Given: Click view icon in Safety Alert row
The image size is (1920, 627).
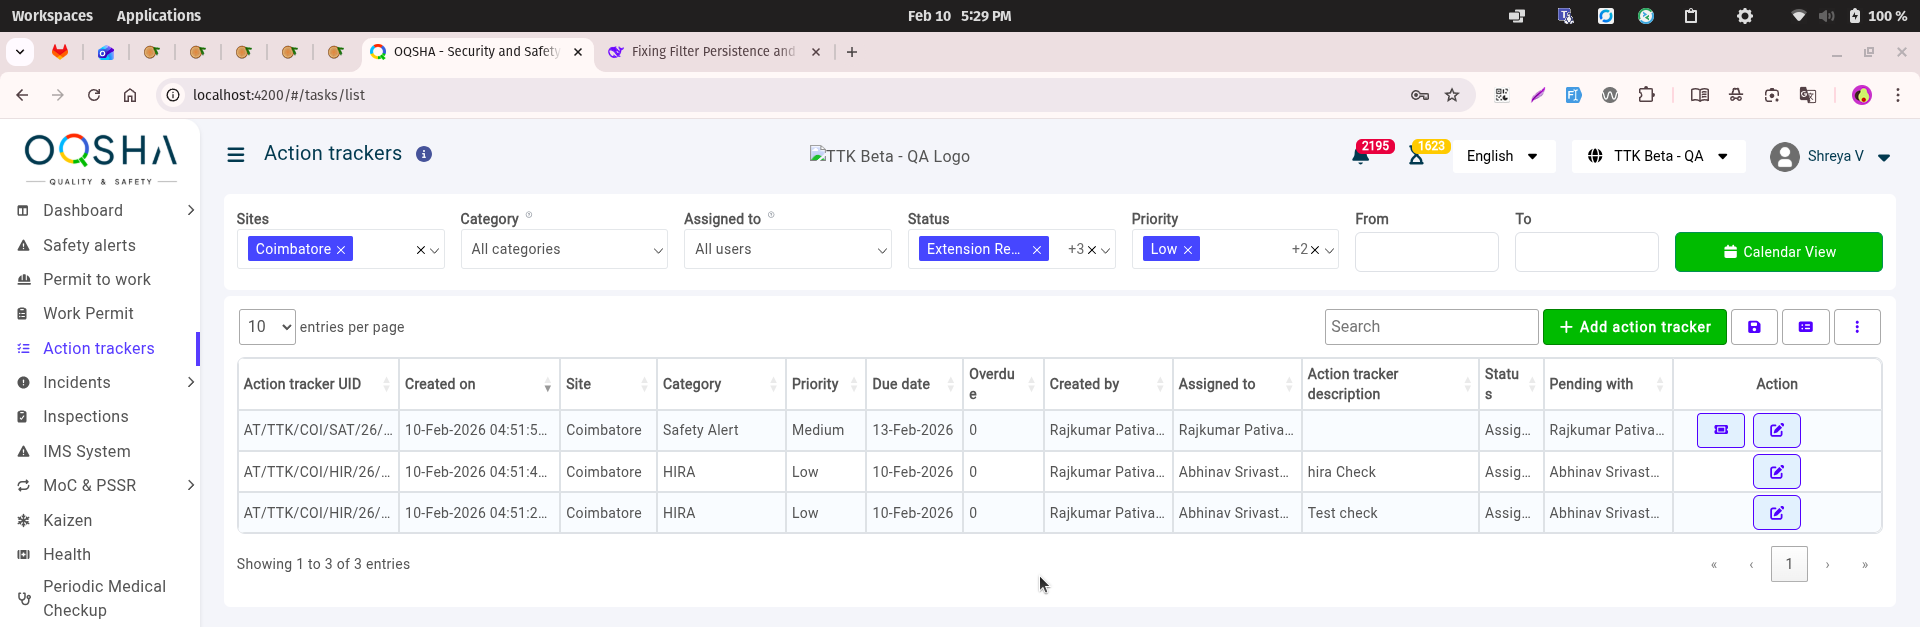Looking at the screenshot, I should (x=1720, y=430).
